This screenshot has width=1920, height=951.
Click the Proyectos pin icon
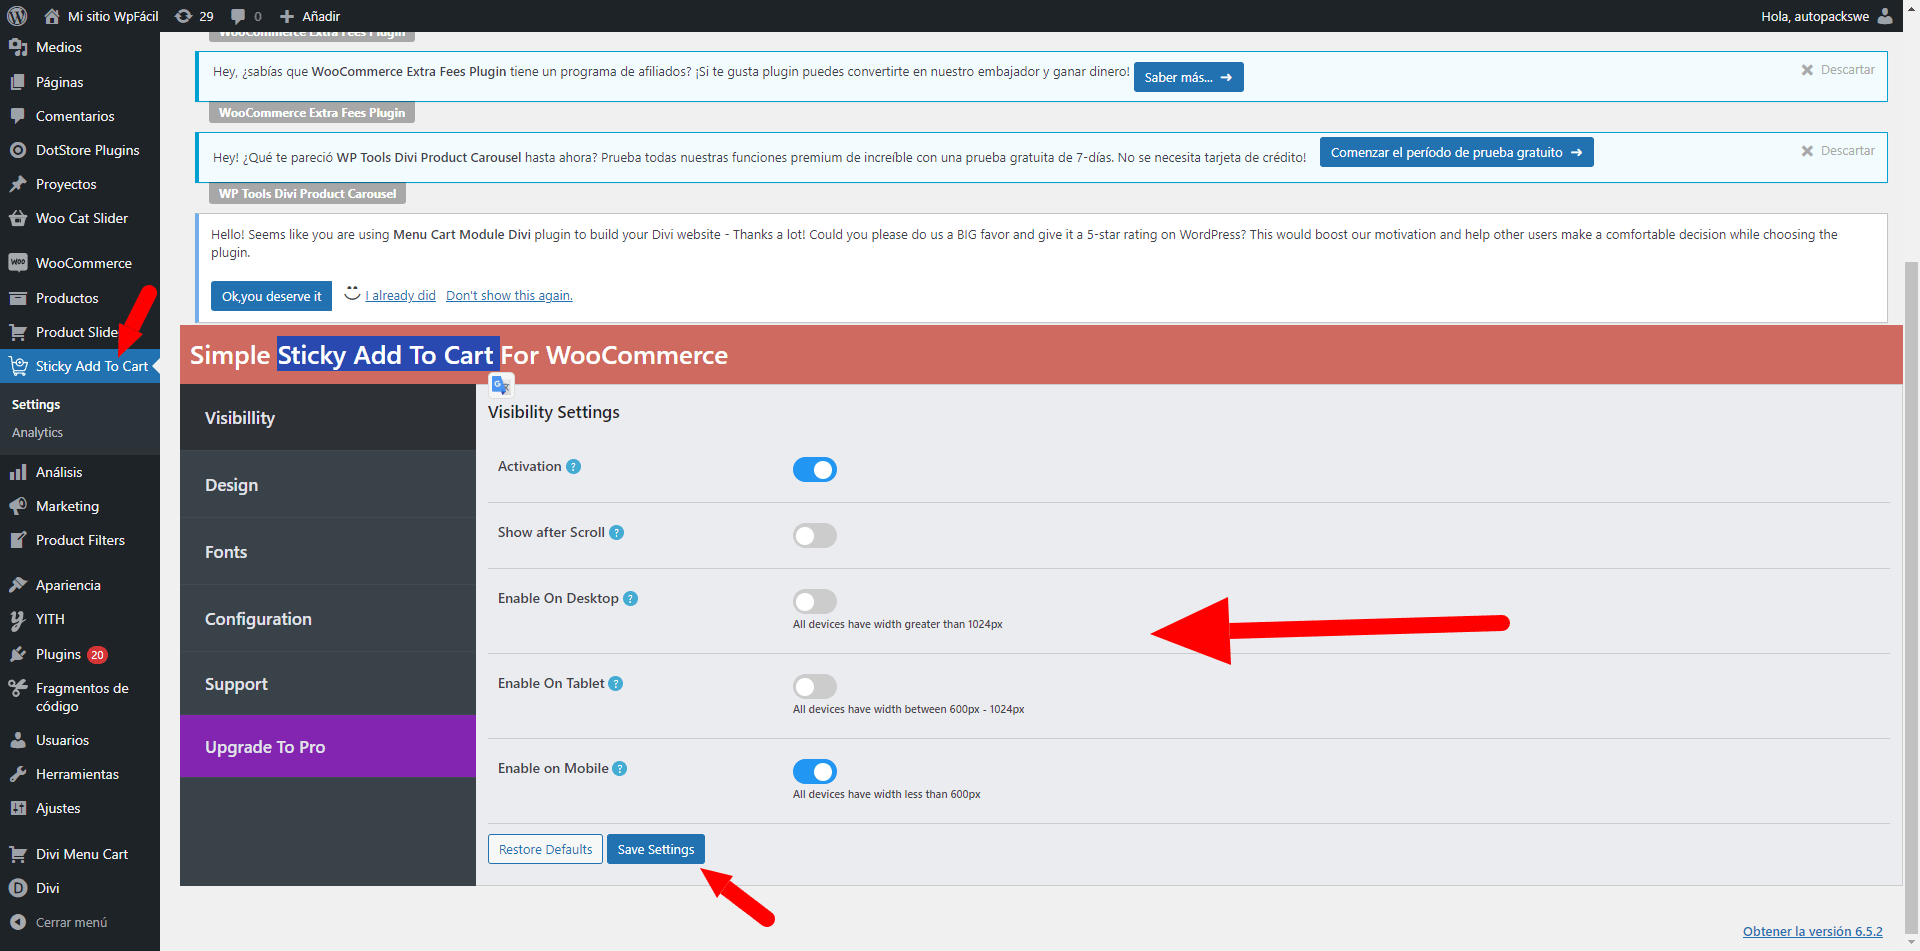click(x=18, y=184)
